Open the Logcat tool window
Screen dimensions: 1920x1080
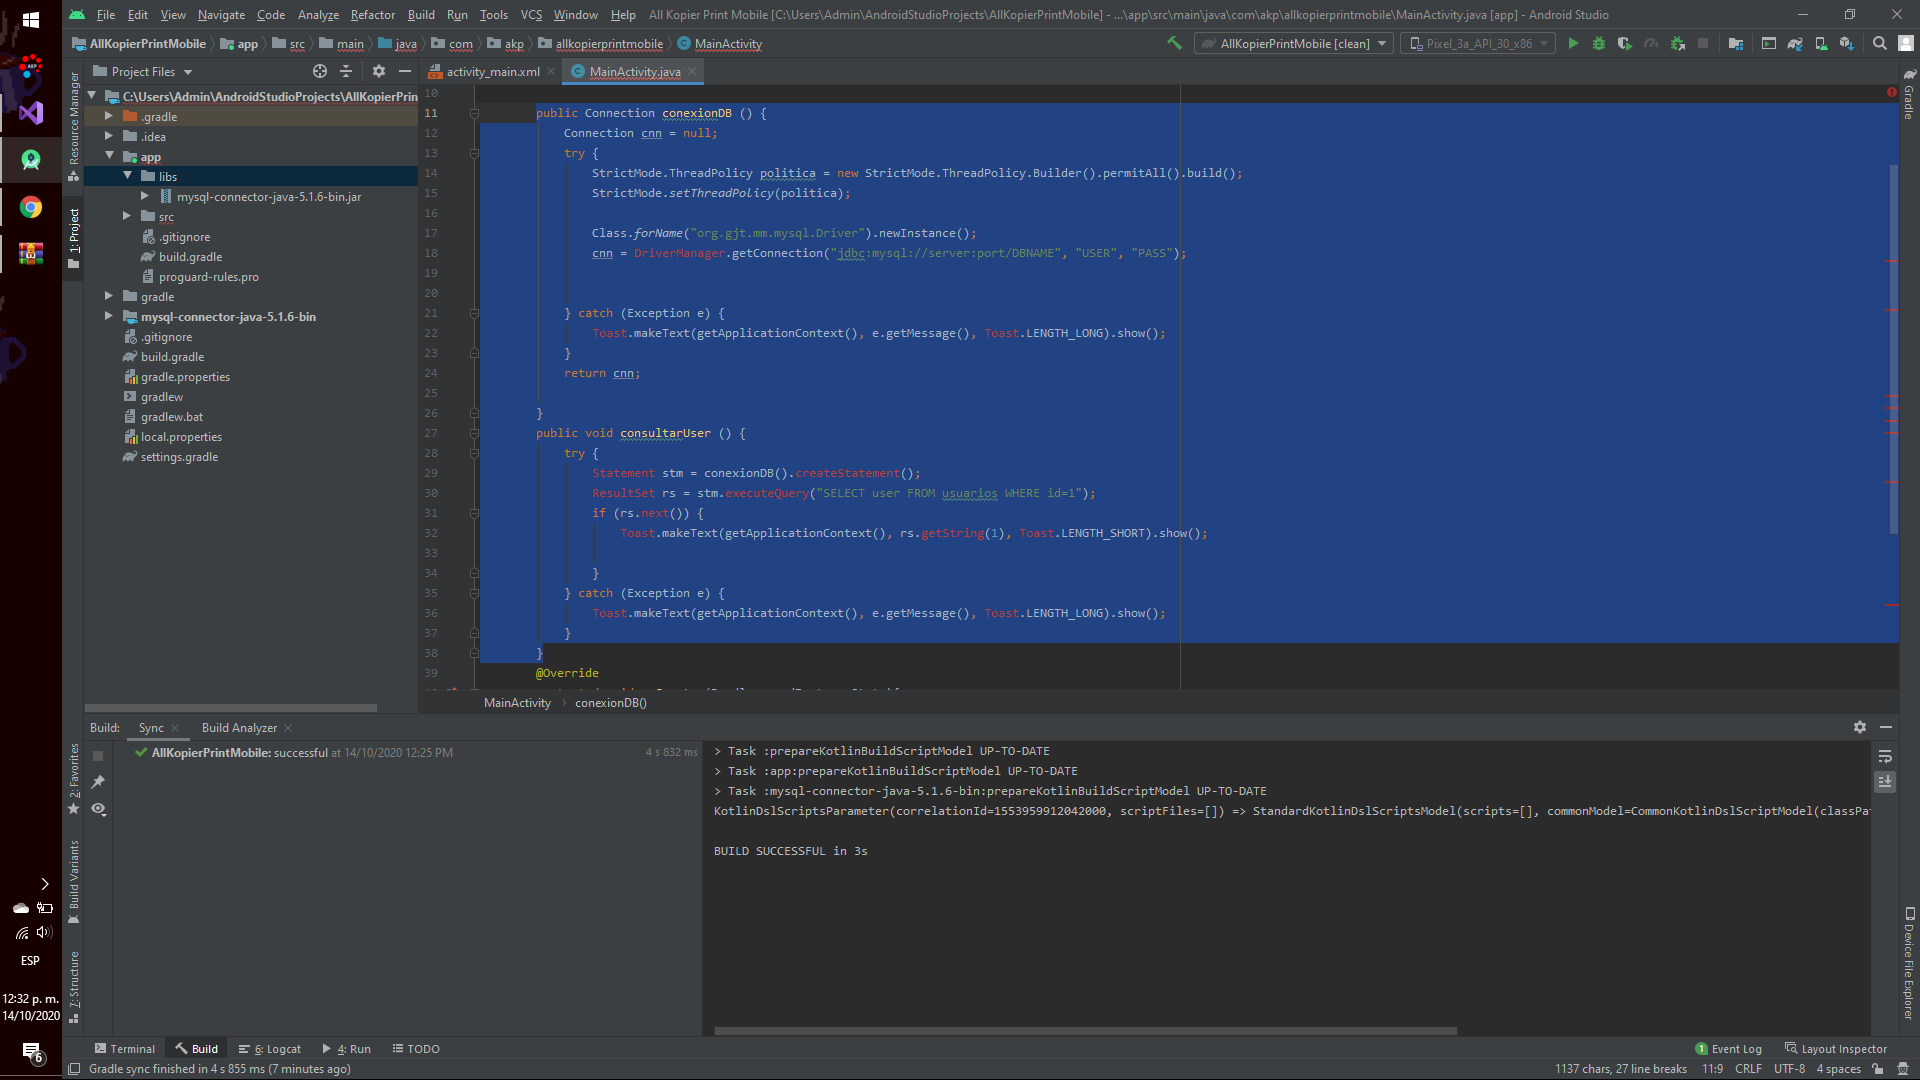270,1048
